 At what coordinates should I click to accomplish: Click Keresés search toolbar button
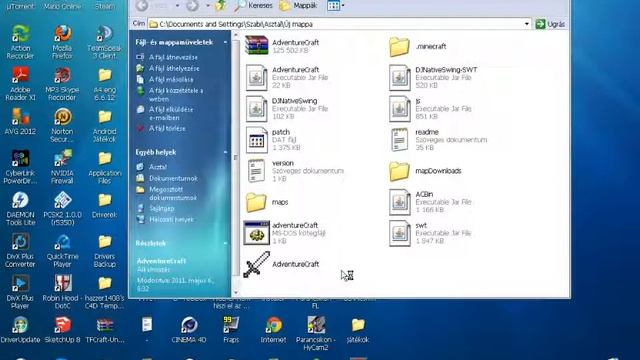[x=253, y=6]
